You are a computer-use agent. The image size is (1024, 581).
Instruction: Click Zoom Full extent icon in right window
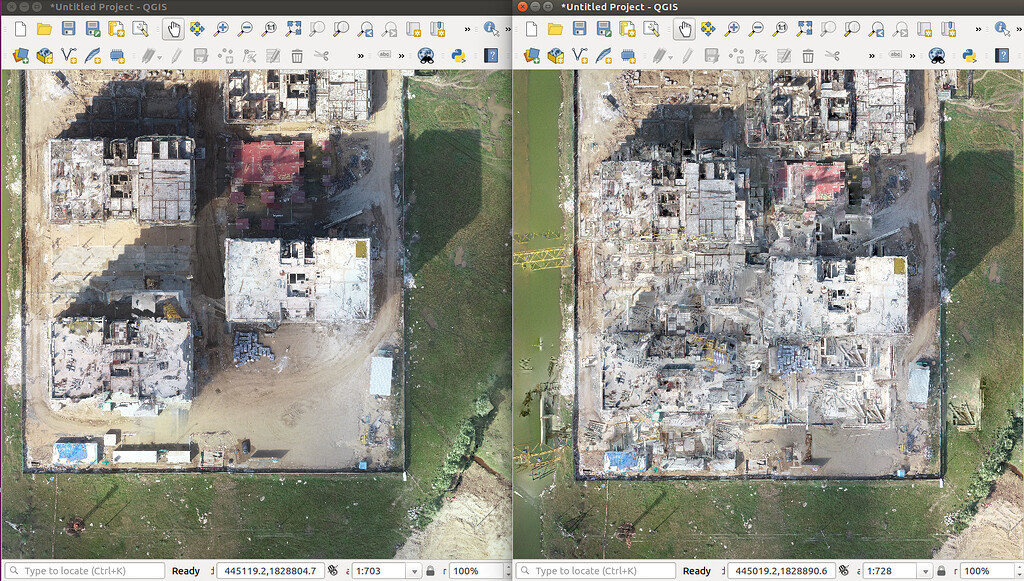coord(805,29)
